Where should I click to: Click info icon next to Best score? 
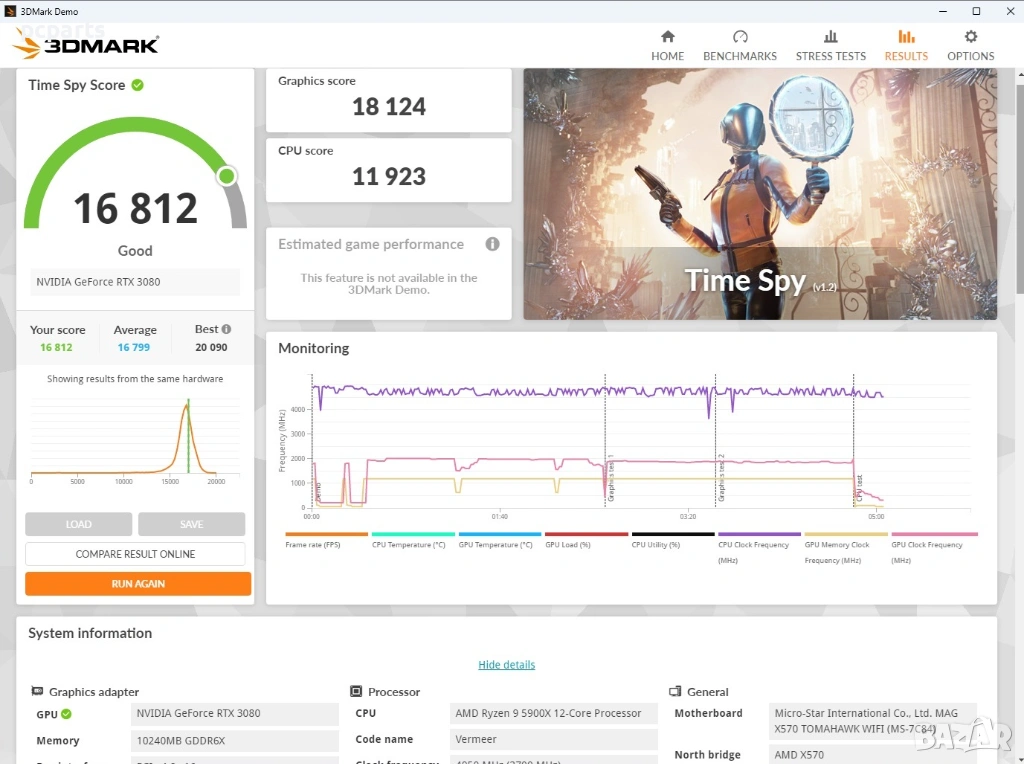coord(227,329)
